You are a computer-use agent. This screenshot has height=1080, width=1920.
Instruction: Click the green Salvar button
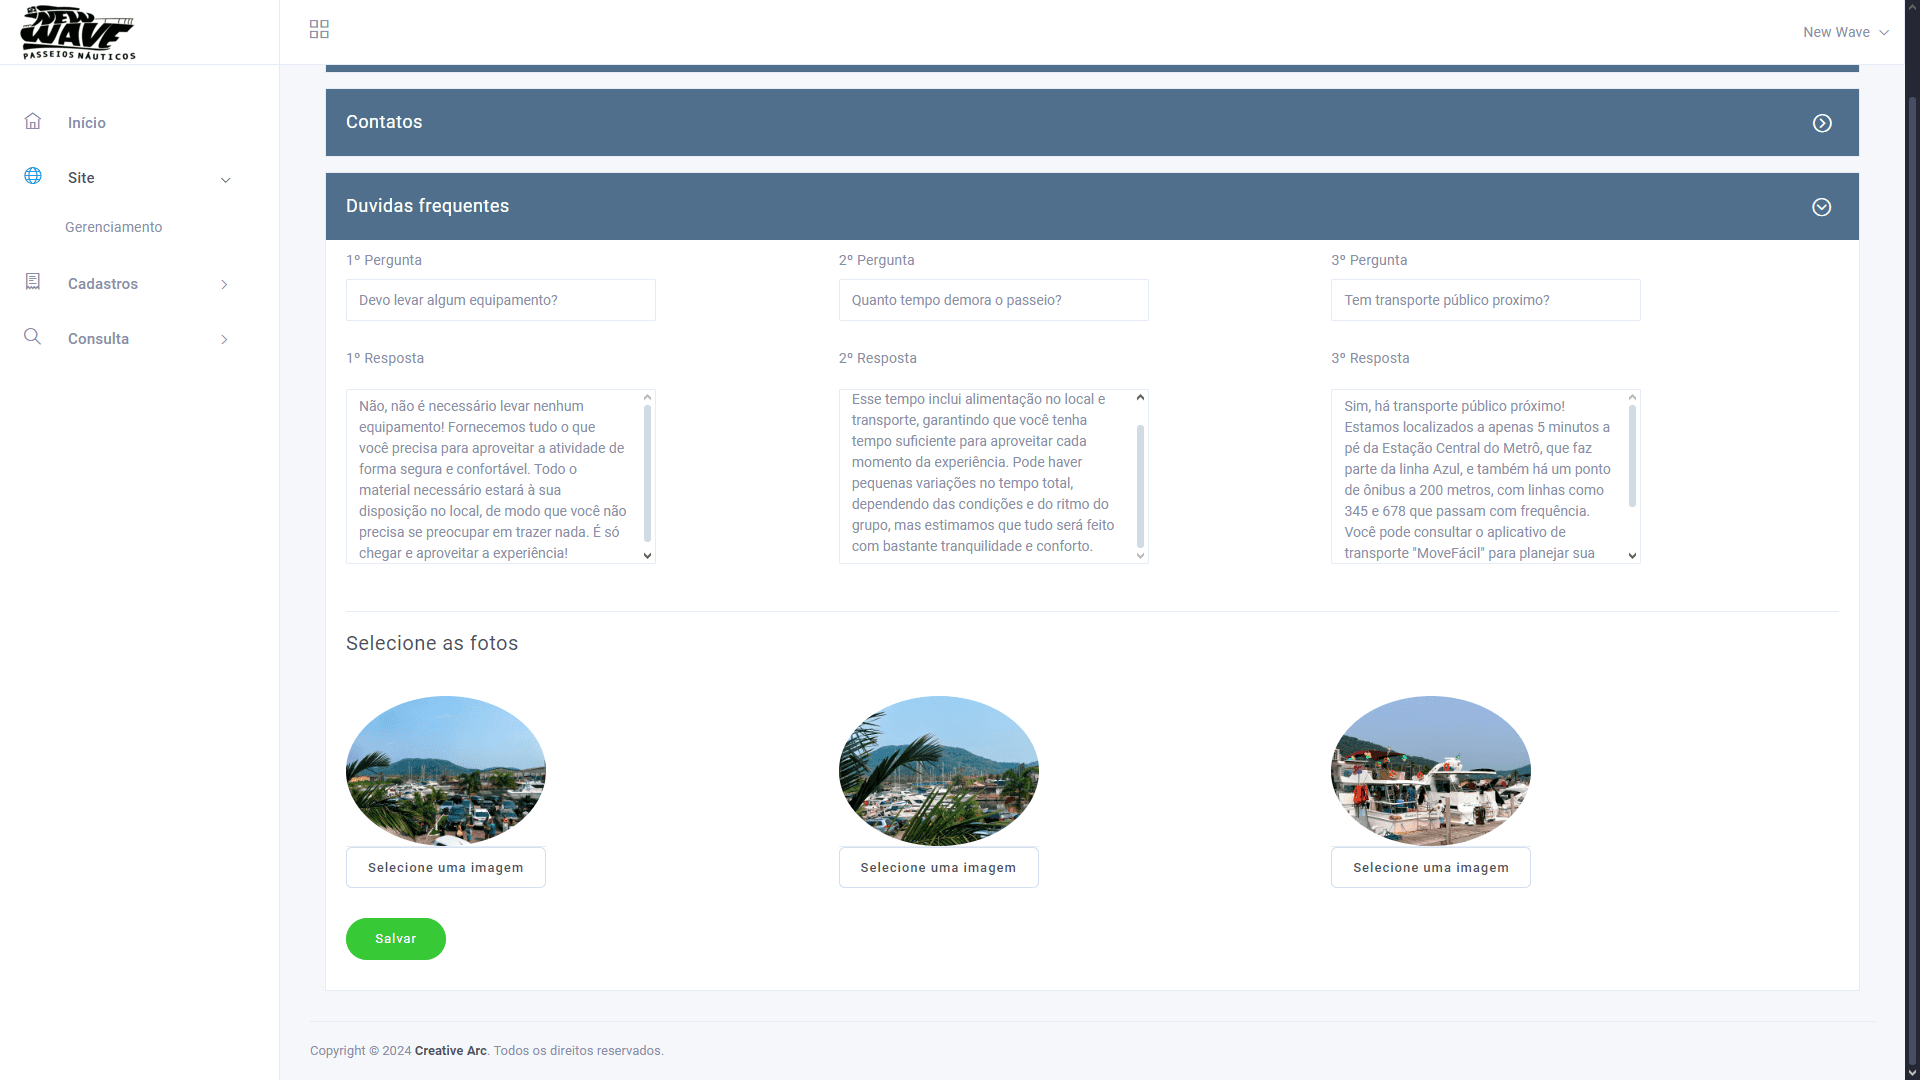[396, 939]
